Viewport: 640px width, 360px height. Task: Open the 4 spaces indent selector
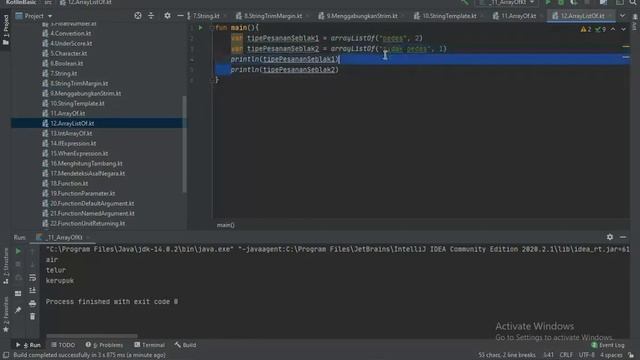coord(611,355)
